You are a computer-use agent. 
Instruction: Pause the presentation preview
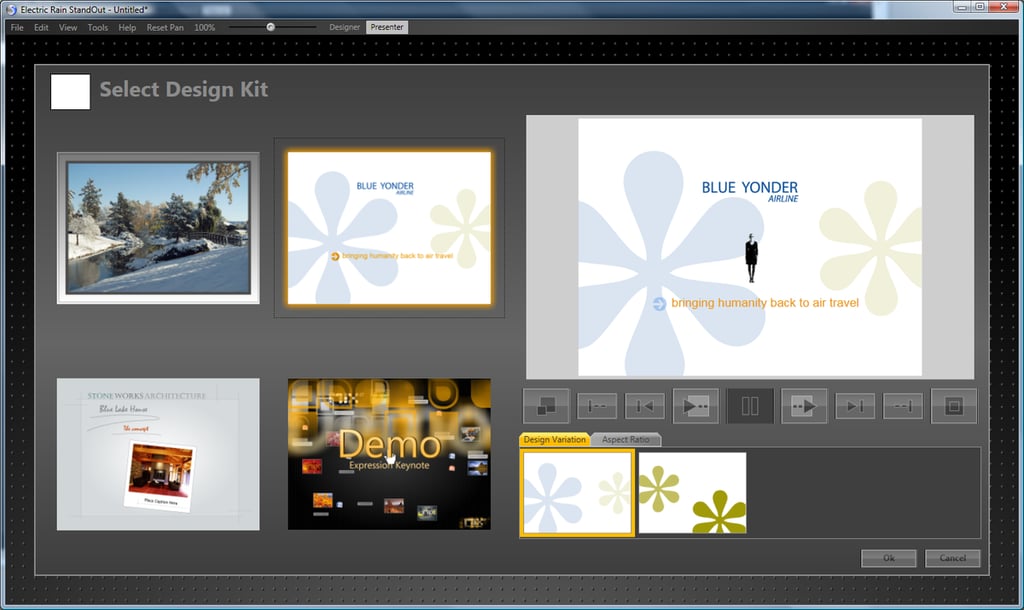tap(750, 406)
